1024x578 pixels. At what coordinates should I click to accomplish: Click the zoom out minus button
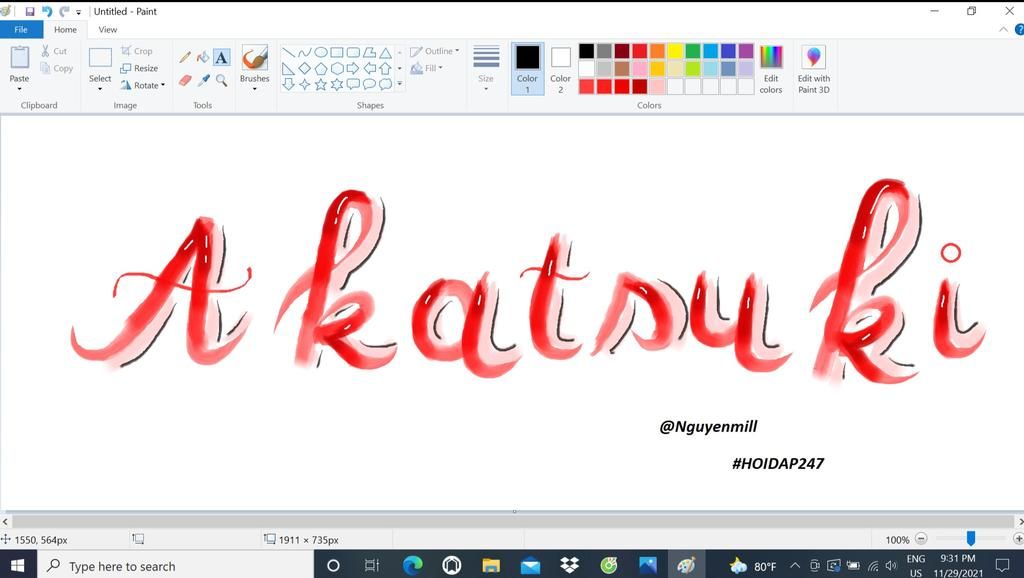click(921, 539)
